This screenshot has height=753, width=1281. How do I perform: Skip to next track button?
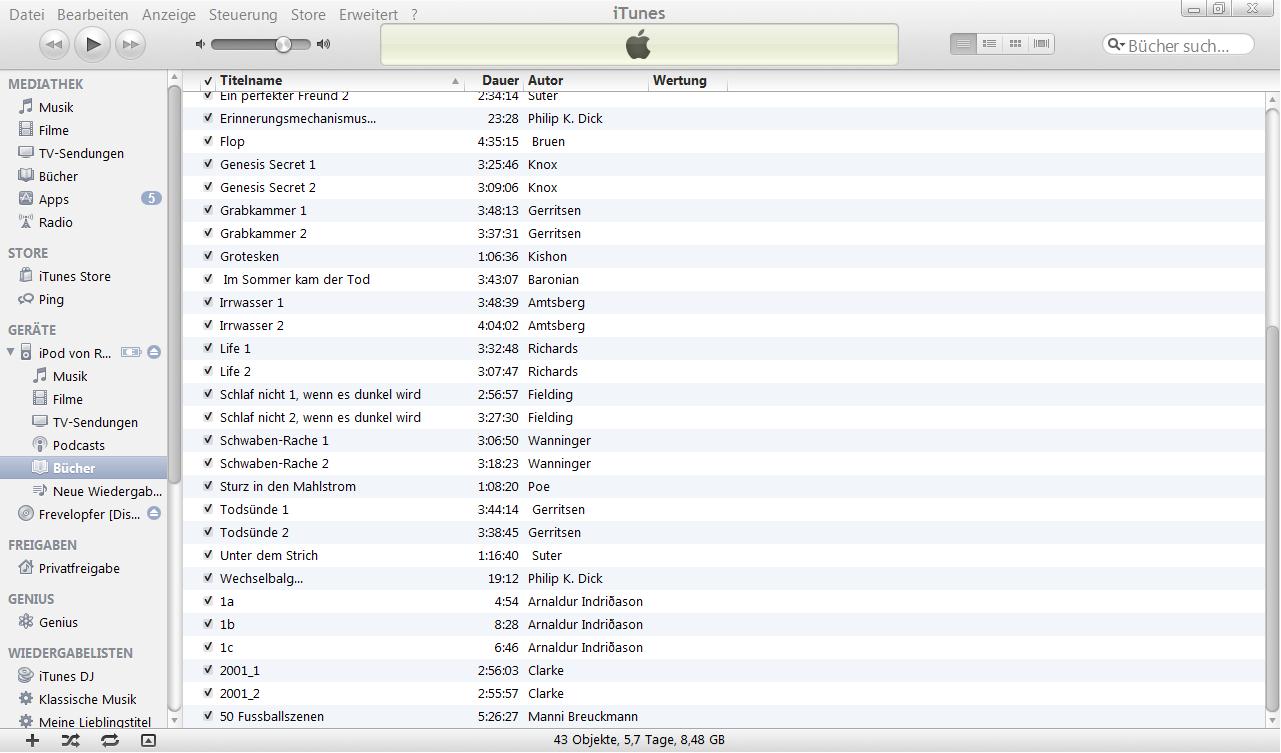pos(130,44)
